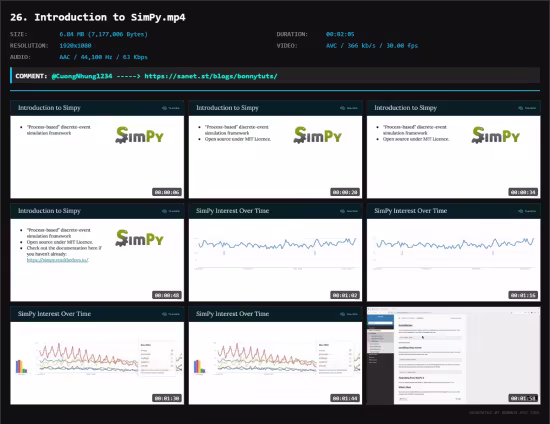Click the video title "26. Introduction to SimPy.mp4"
This screenshot has width=550, height=424.
click(x=98, y=17)
